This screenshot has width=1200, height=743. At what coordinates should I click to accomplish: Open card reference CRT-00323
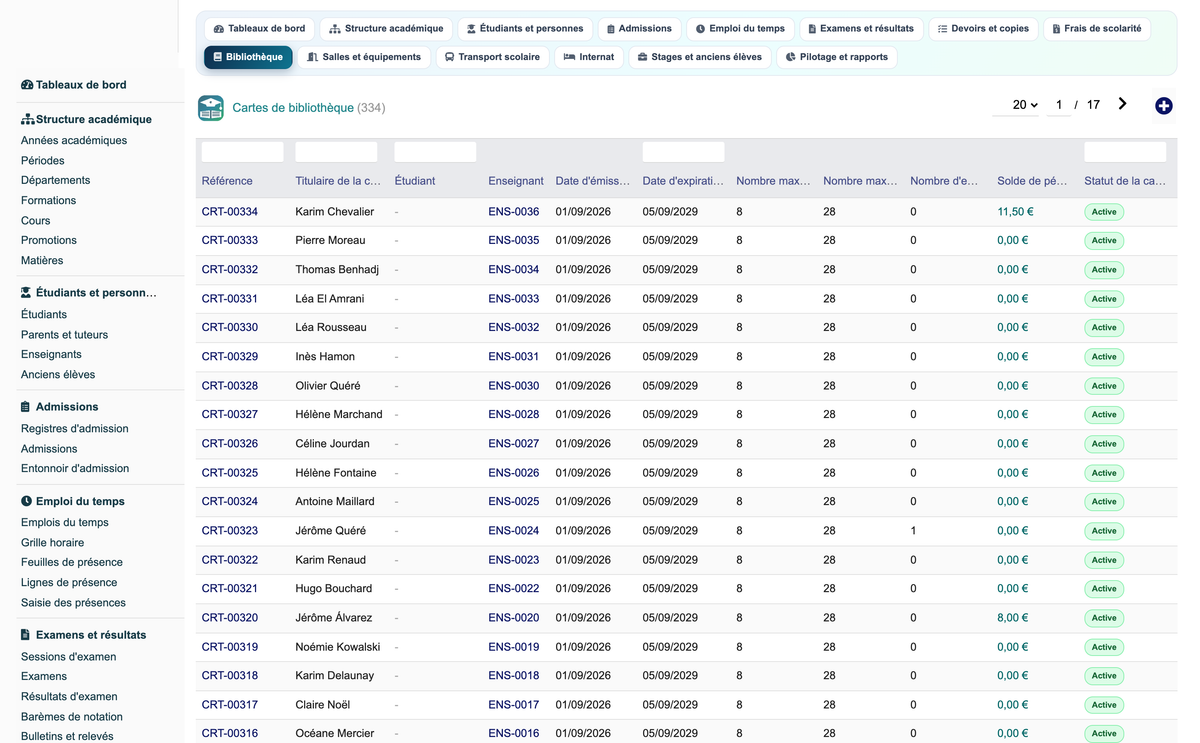coord(230,531)
